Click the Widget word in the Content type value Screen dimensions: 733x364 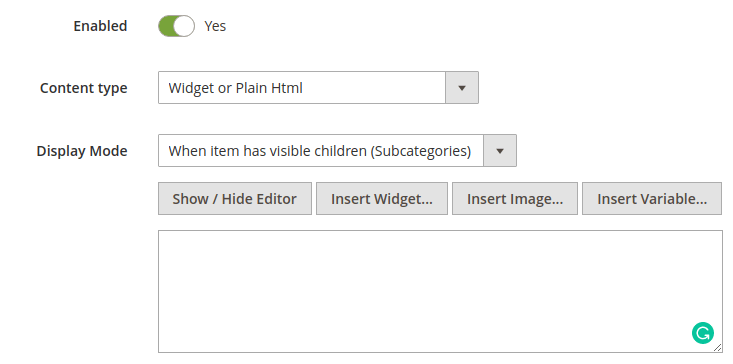click(191, 88)
